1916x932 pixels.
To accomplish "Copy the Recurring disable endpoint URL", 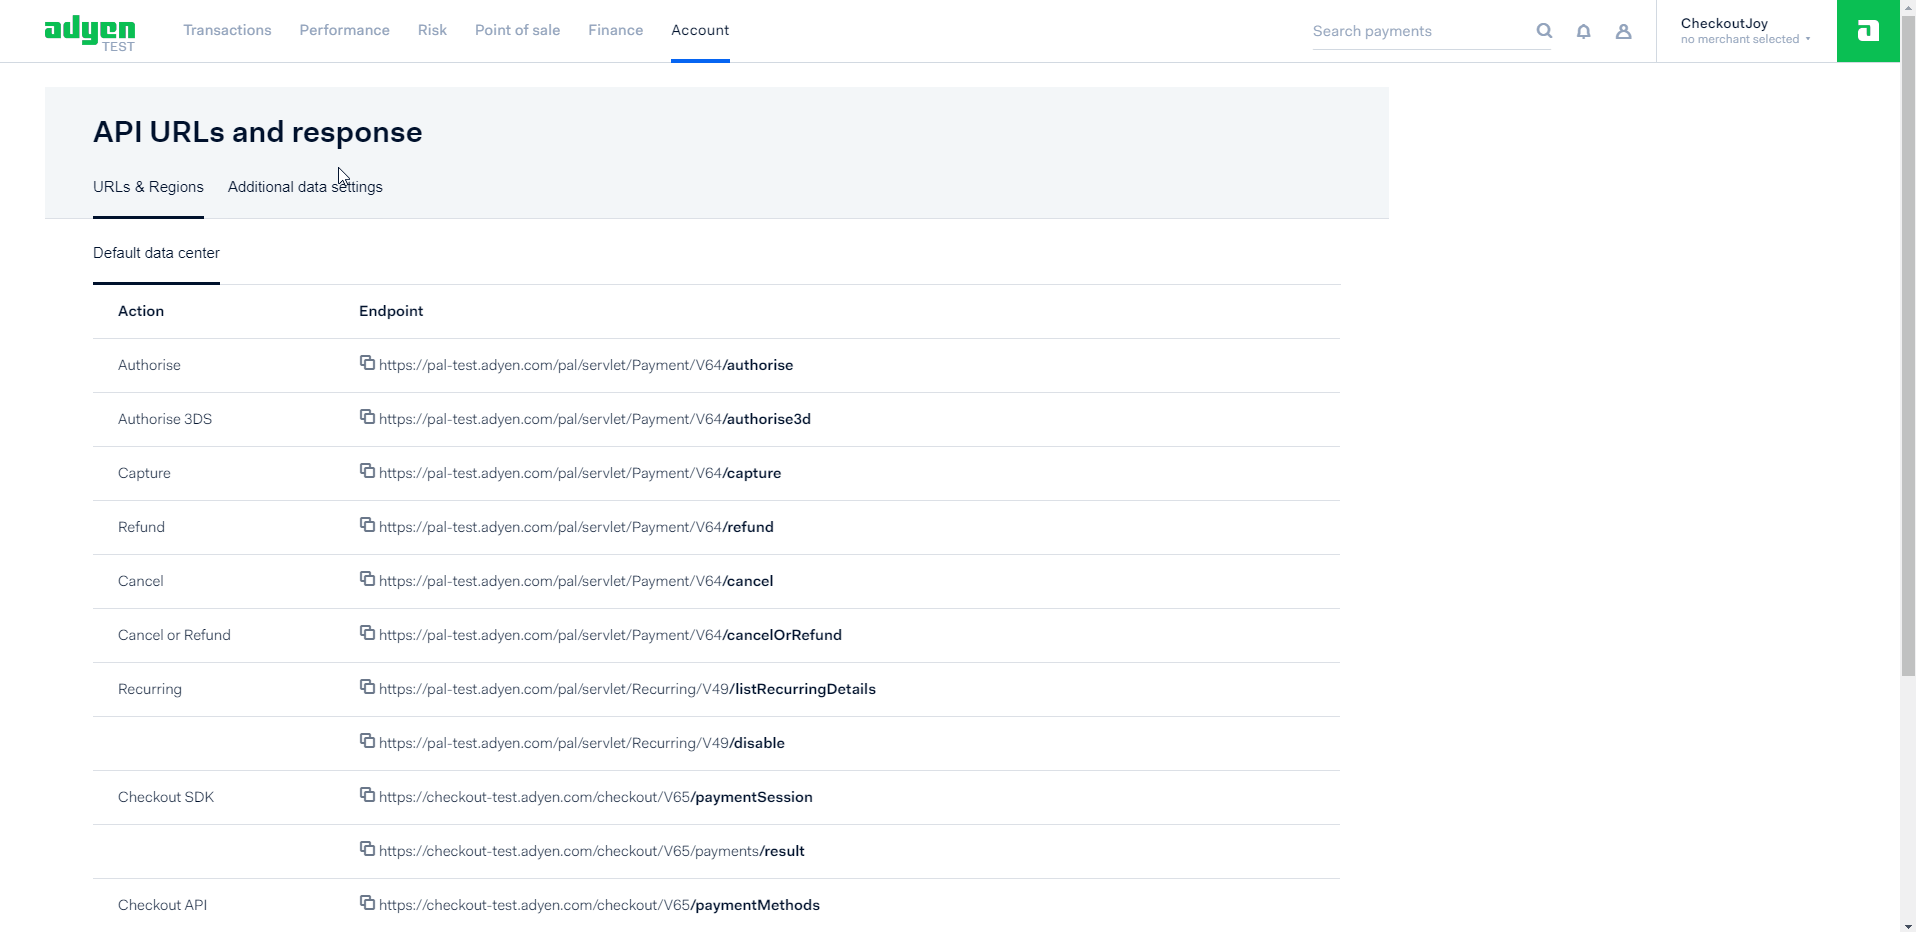I will (367, 741).
